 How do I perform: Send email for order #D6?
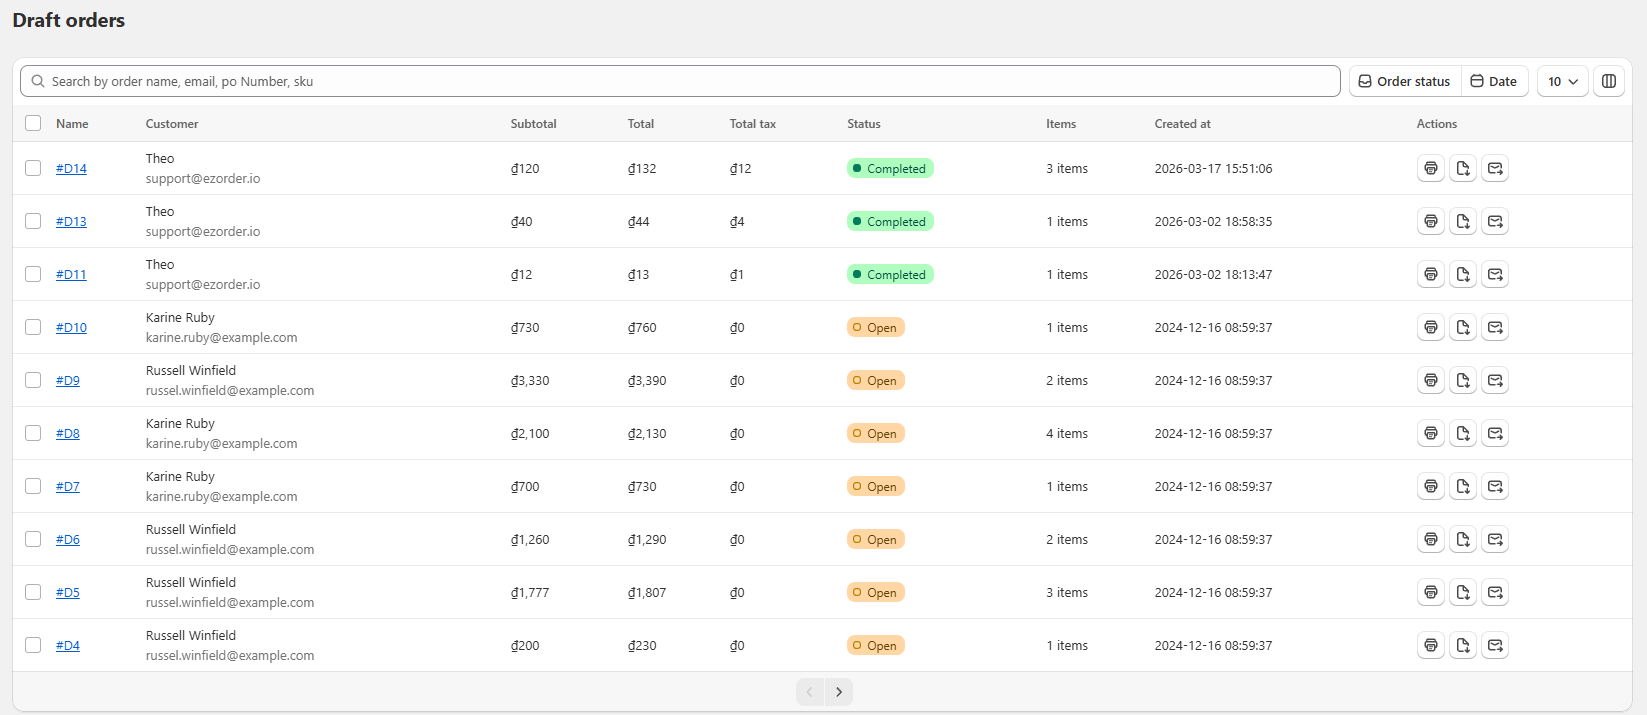(x=1495, y=539)
